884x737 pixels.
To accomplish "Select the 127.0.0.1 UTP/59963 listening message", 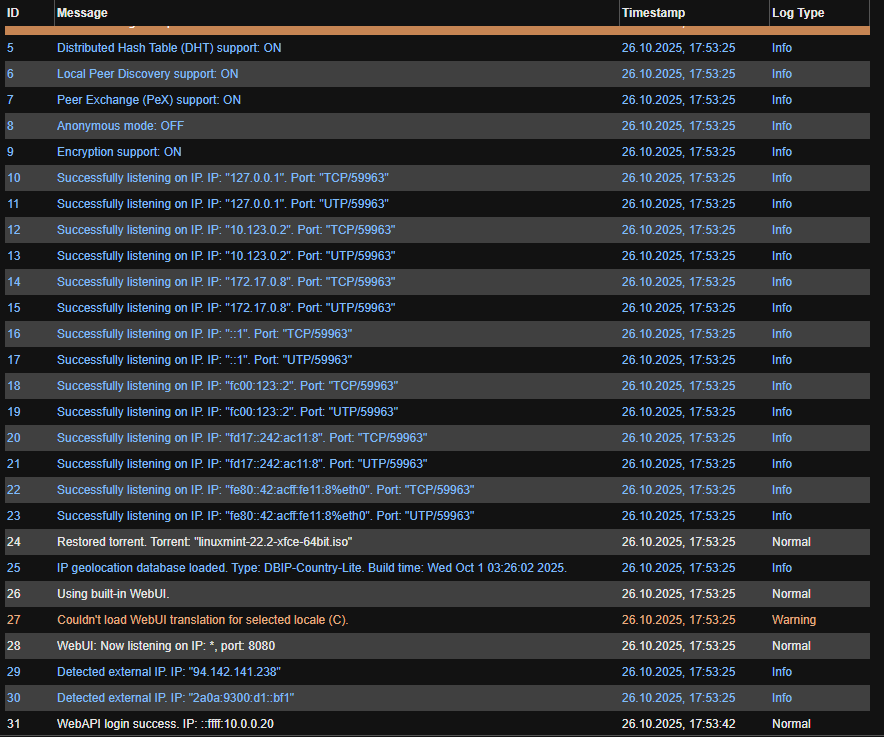I will tap(223, 204).
